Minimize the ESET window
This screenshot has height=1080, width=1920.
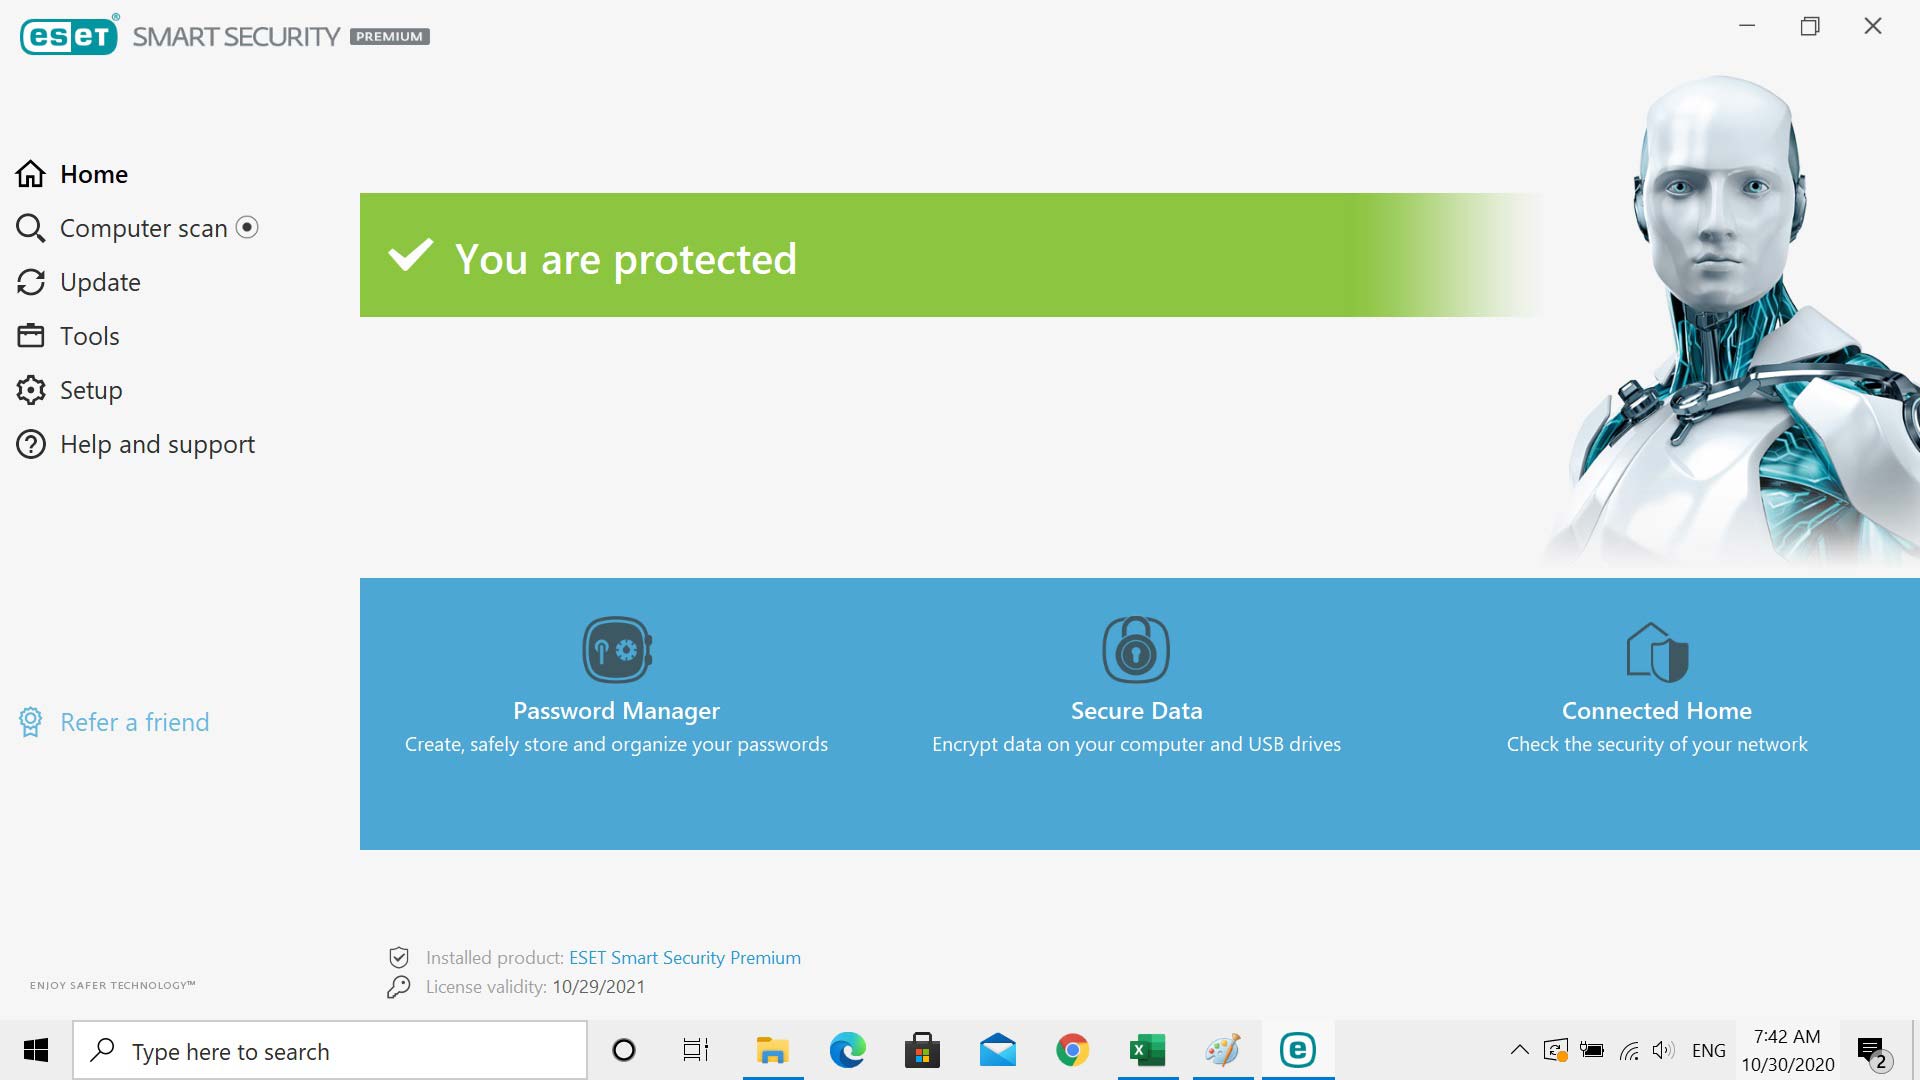tap(1747, 26)
